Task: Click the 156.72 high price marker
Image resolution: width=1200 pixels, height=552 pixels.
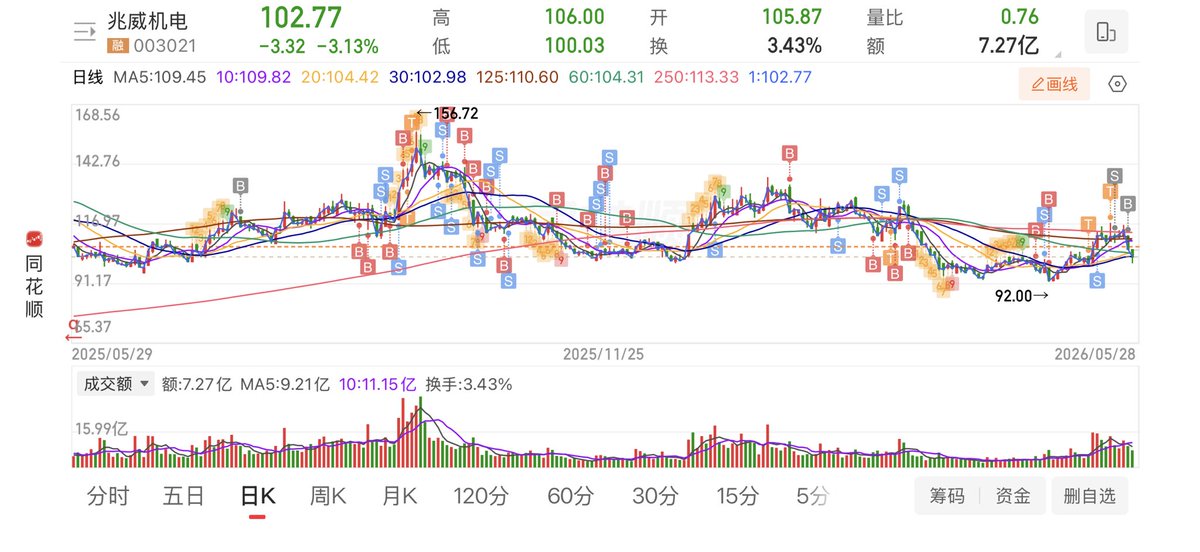Action: point(447,114)
